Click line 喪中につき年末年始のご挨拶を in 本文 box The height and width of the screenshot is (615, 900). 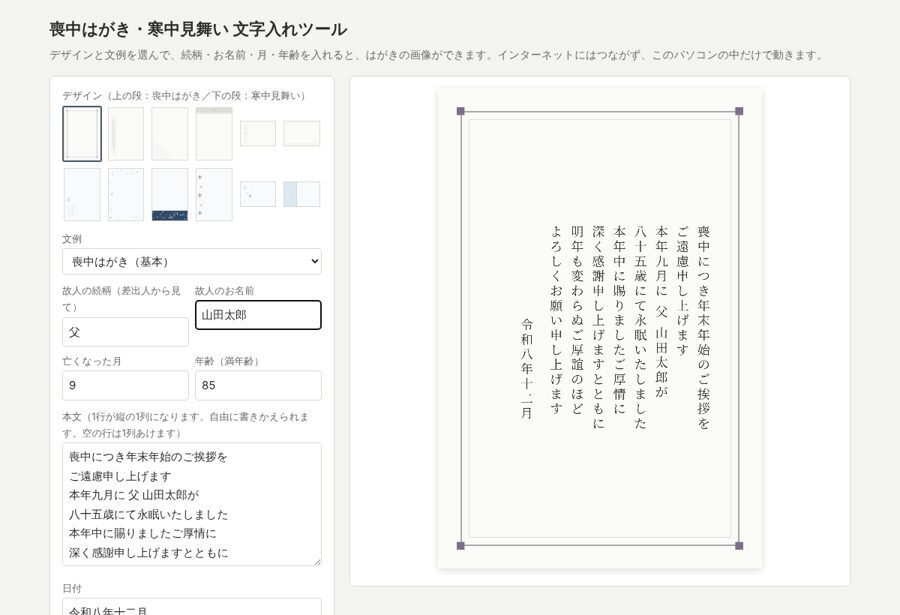[x=148, y=457]
